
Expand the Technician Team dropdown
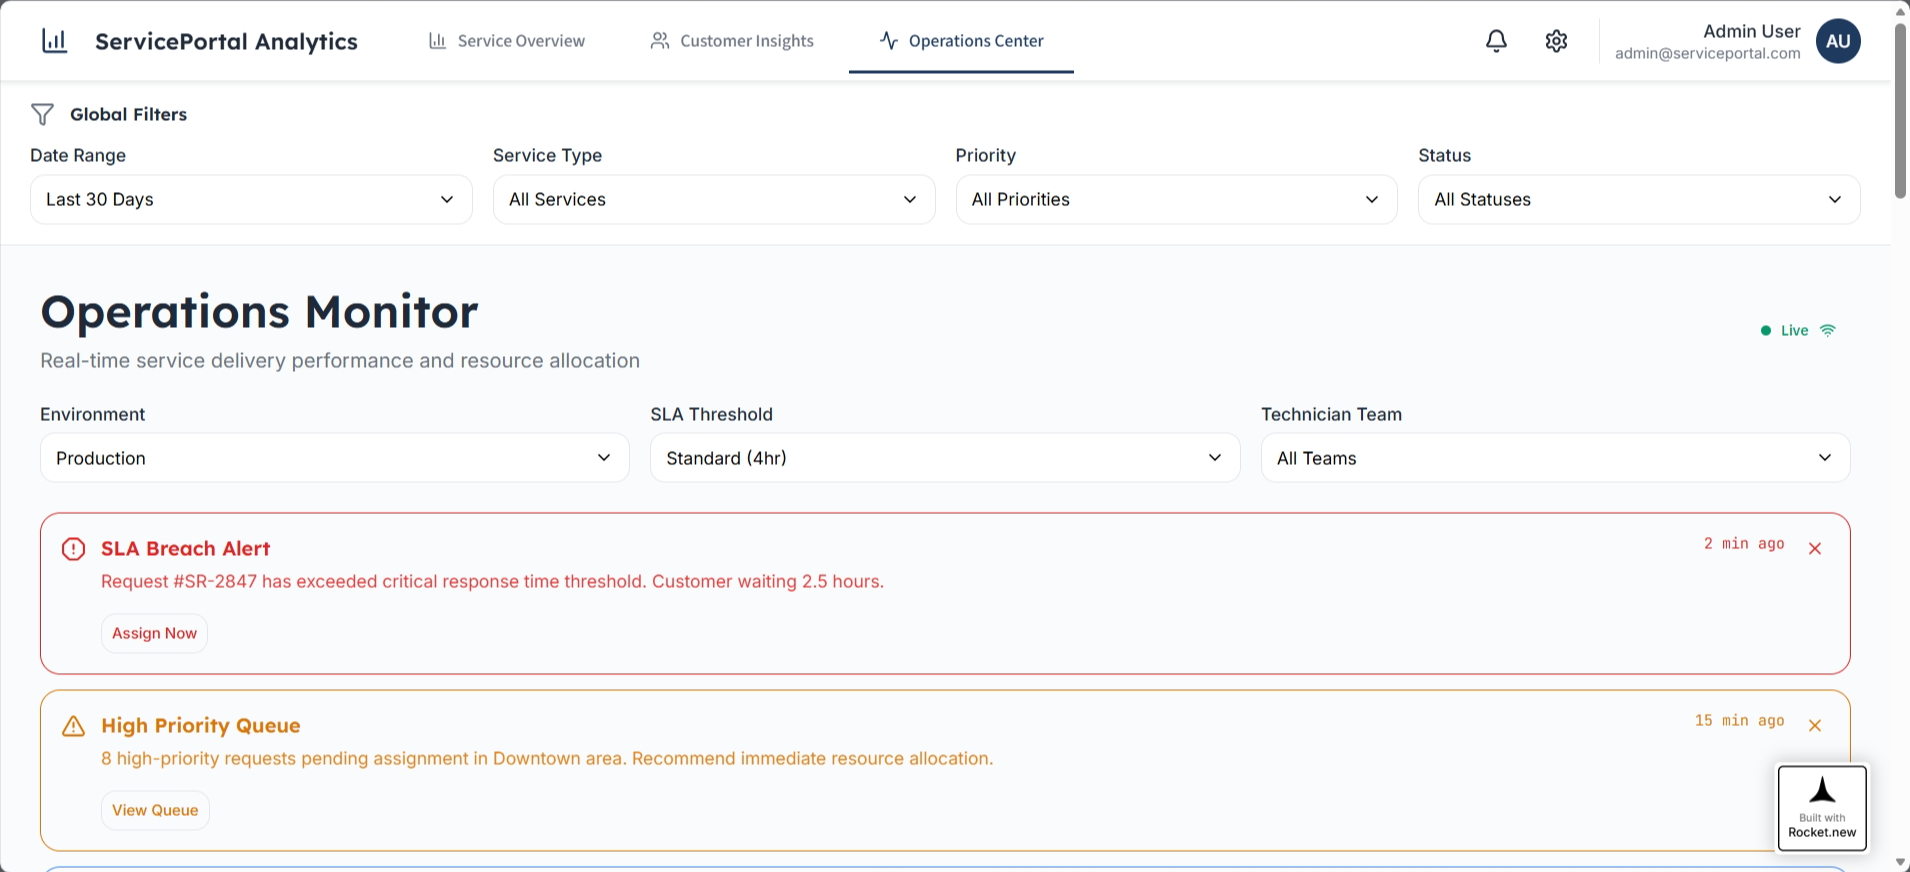[1555, 458]
